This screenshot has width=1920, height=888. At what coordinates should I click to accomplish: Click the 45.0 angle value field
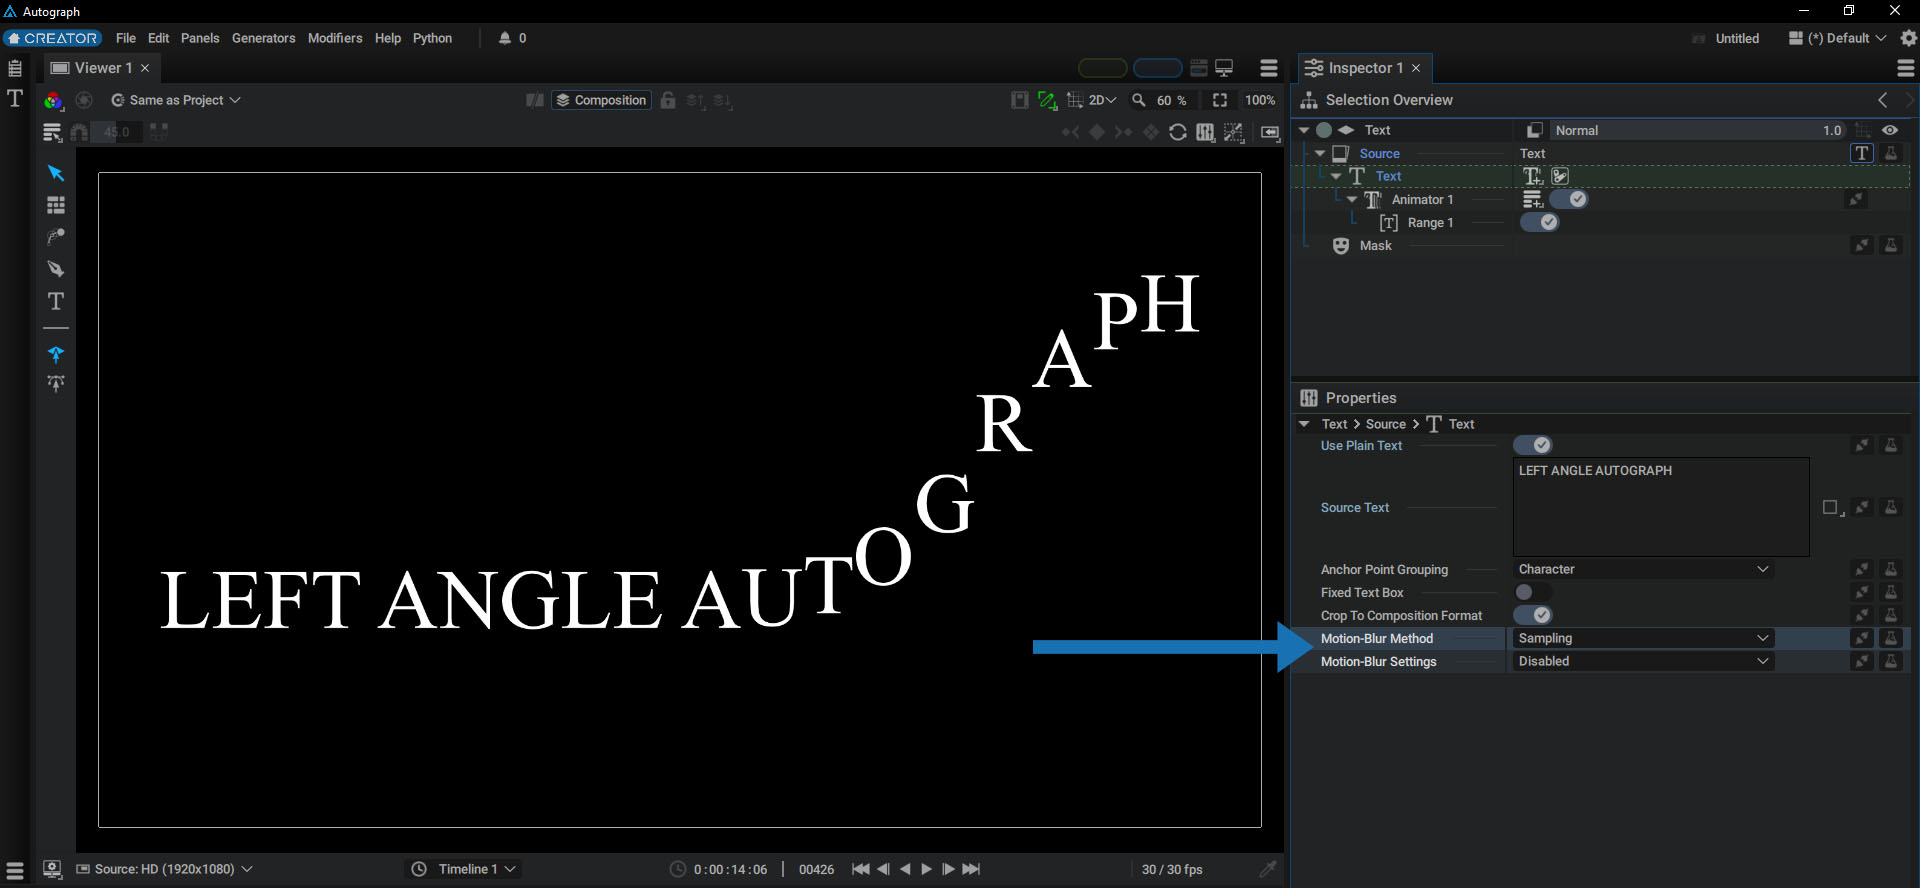[x=117, y=132]
